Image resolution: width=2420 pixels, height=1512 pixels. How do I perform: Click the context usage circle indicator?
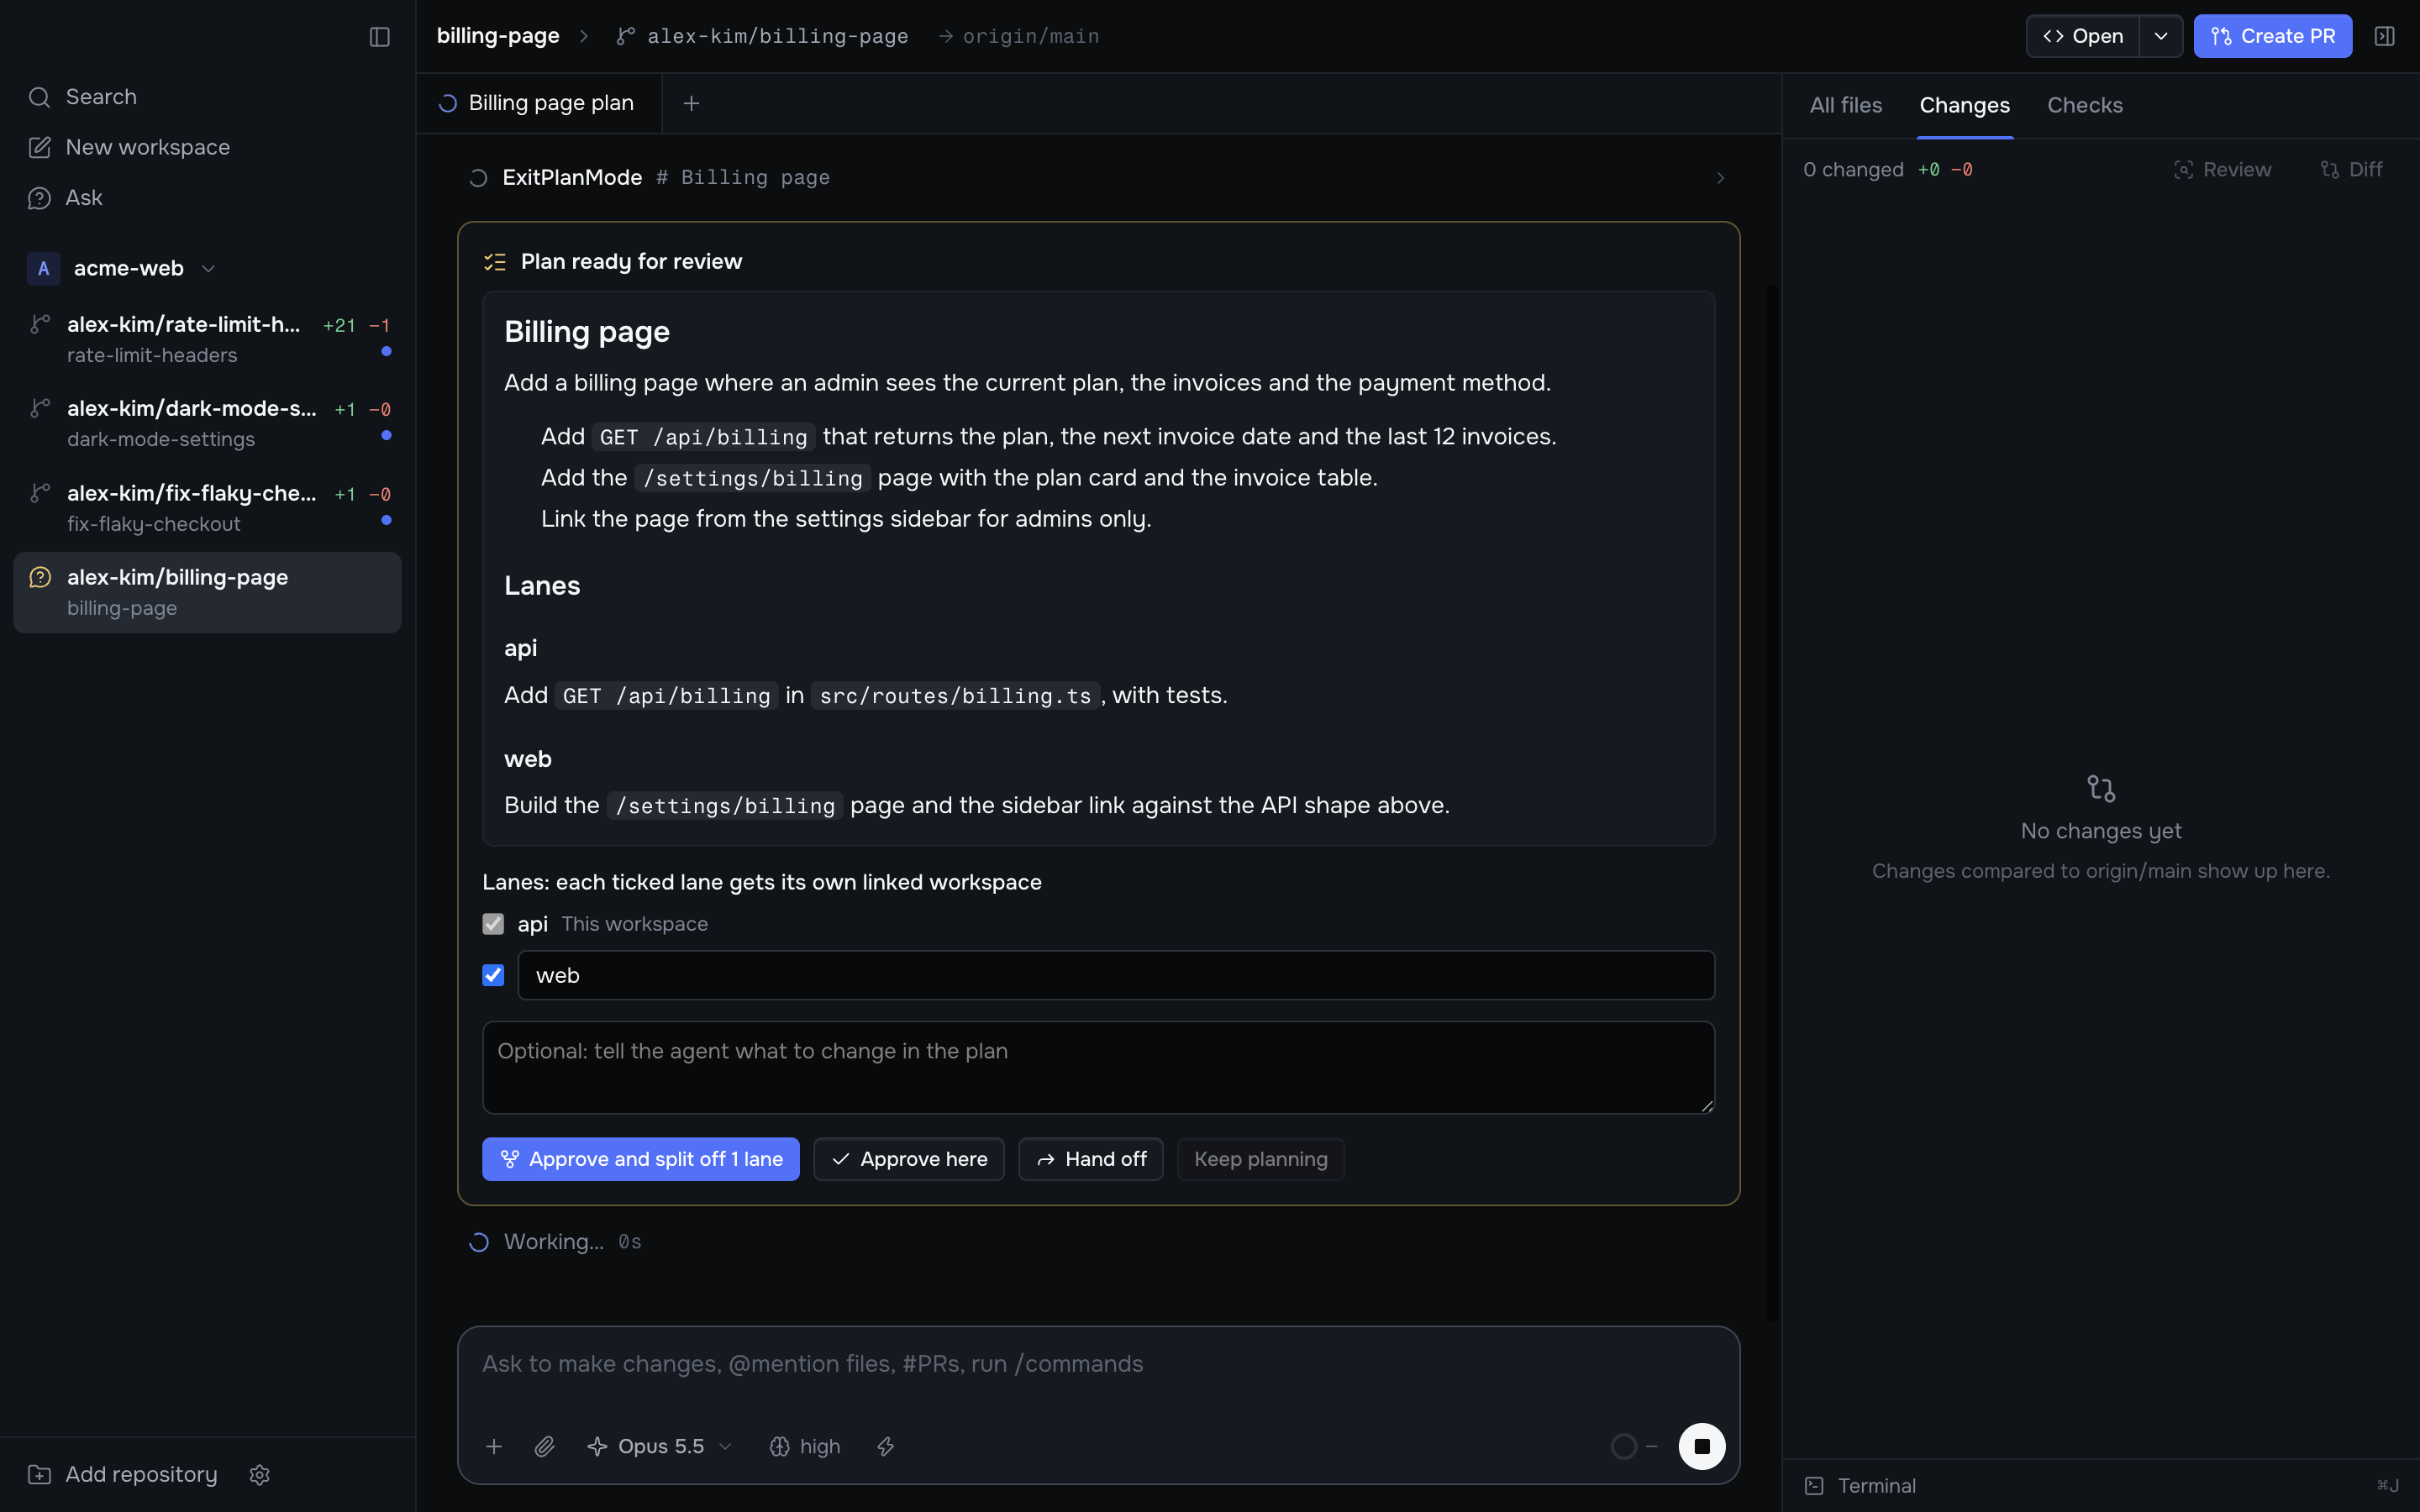coord(1624,1446)
